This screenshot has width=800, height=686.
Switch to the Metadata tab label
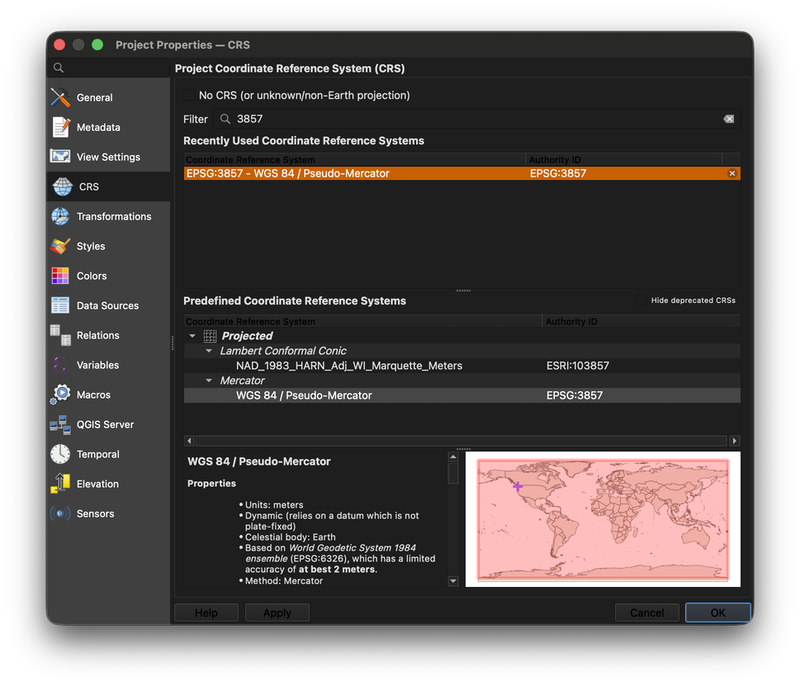click(x=98, y=127)
